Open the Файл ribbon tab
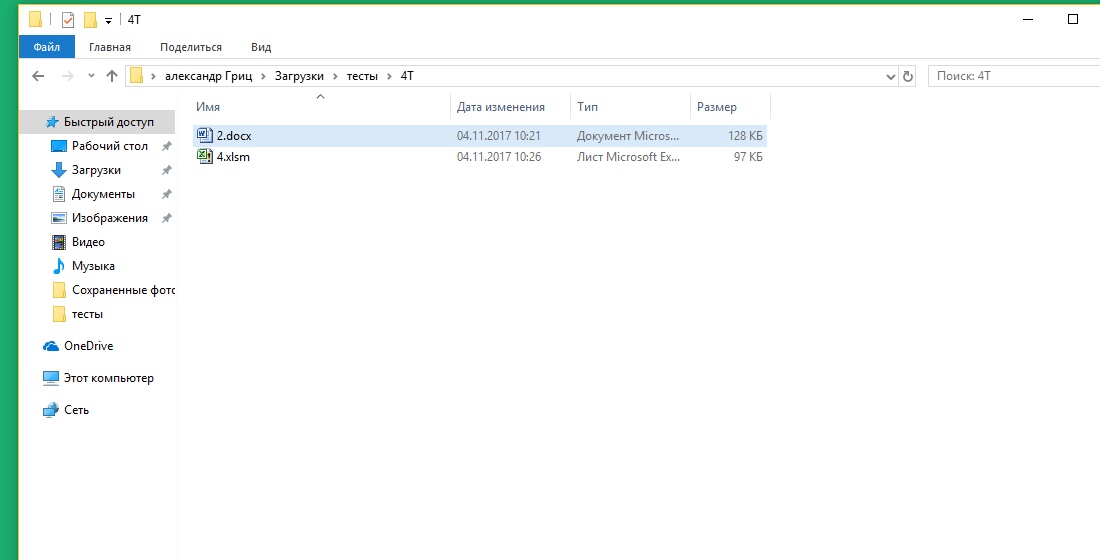This screenshot has height=560, width=1100. (x=46, y=47)
